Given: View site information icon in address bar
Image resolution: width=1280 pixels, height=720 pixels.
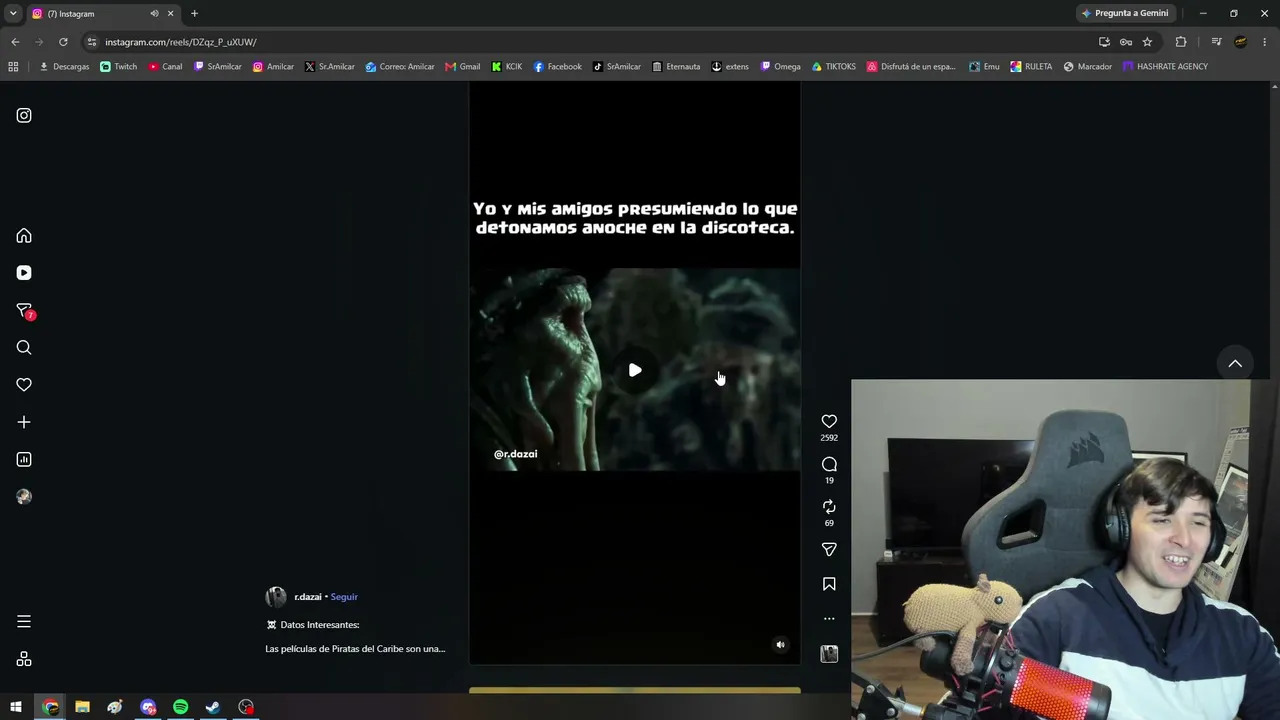Looking at the screenshot, I should pyautogui.click(x=92, y=42).
